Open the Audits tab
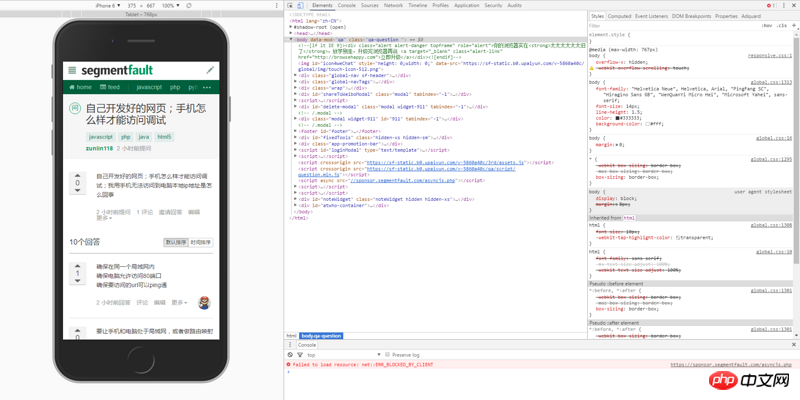This screenshot has width=800, height=400. pos(514,5)
